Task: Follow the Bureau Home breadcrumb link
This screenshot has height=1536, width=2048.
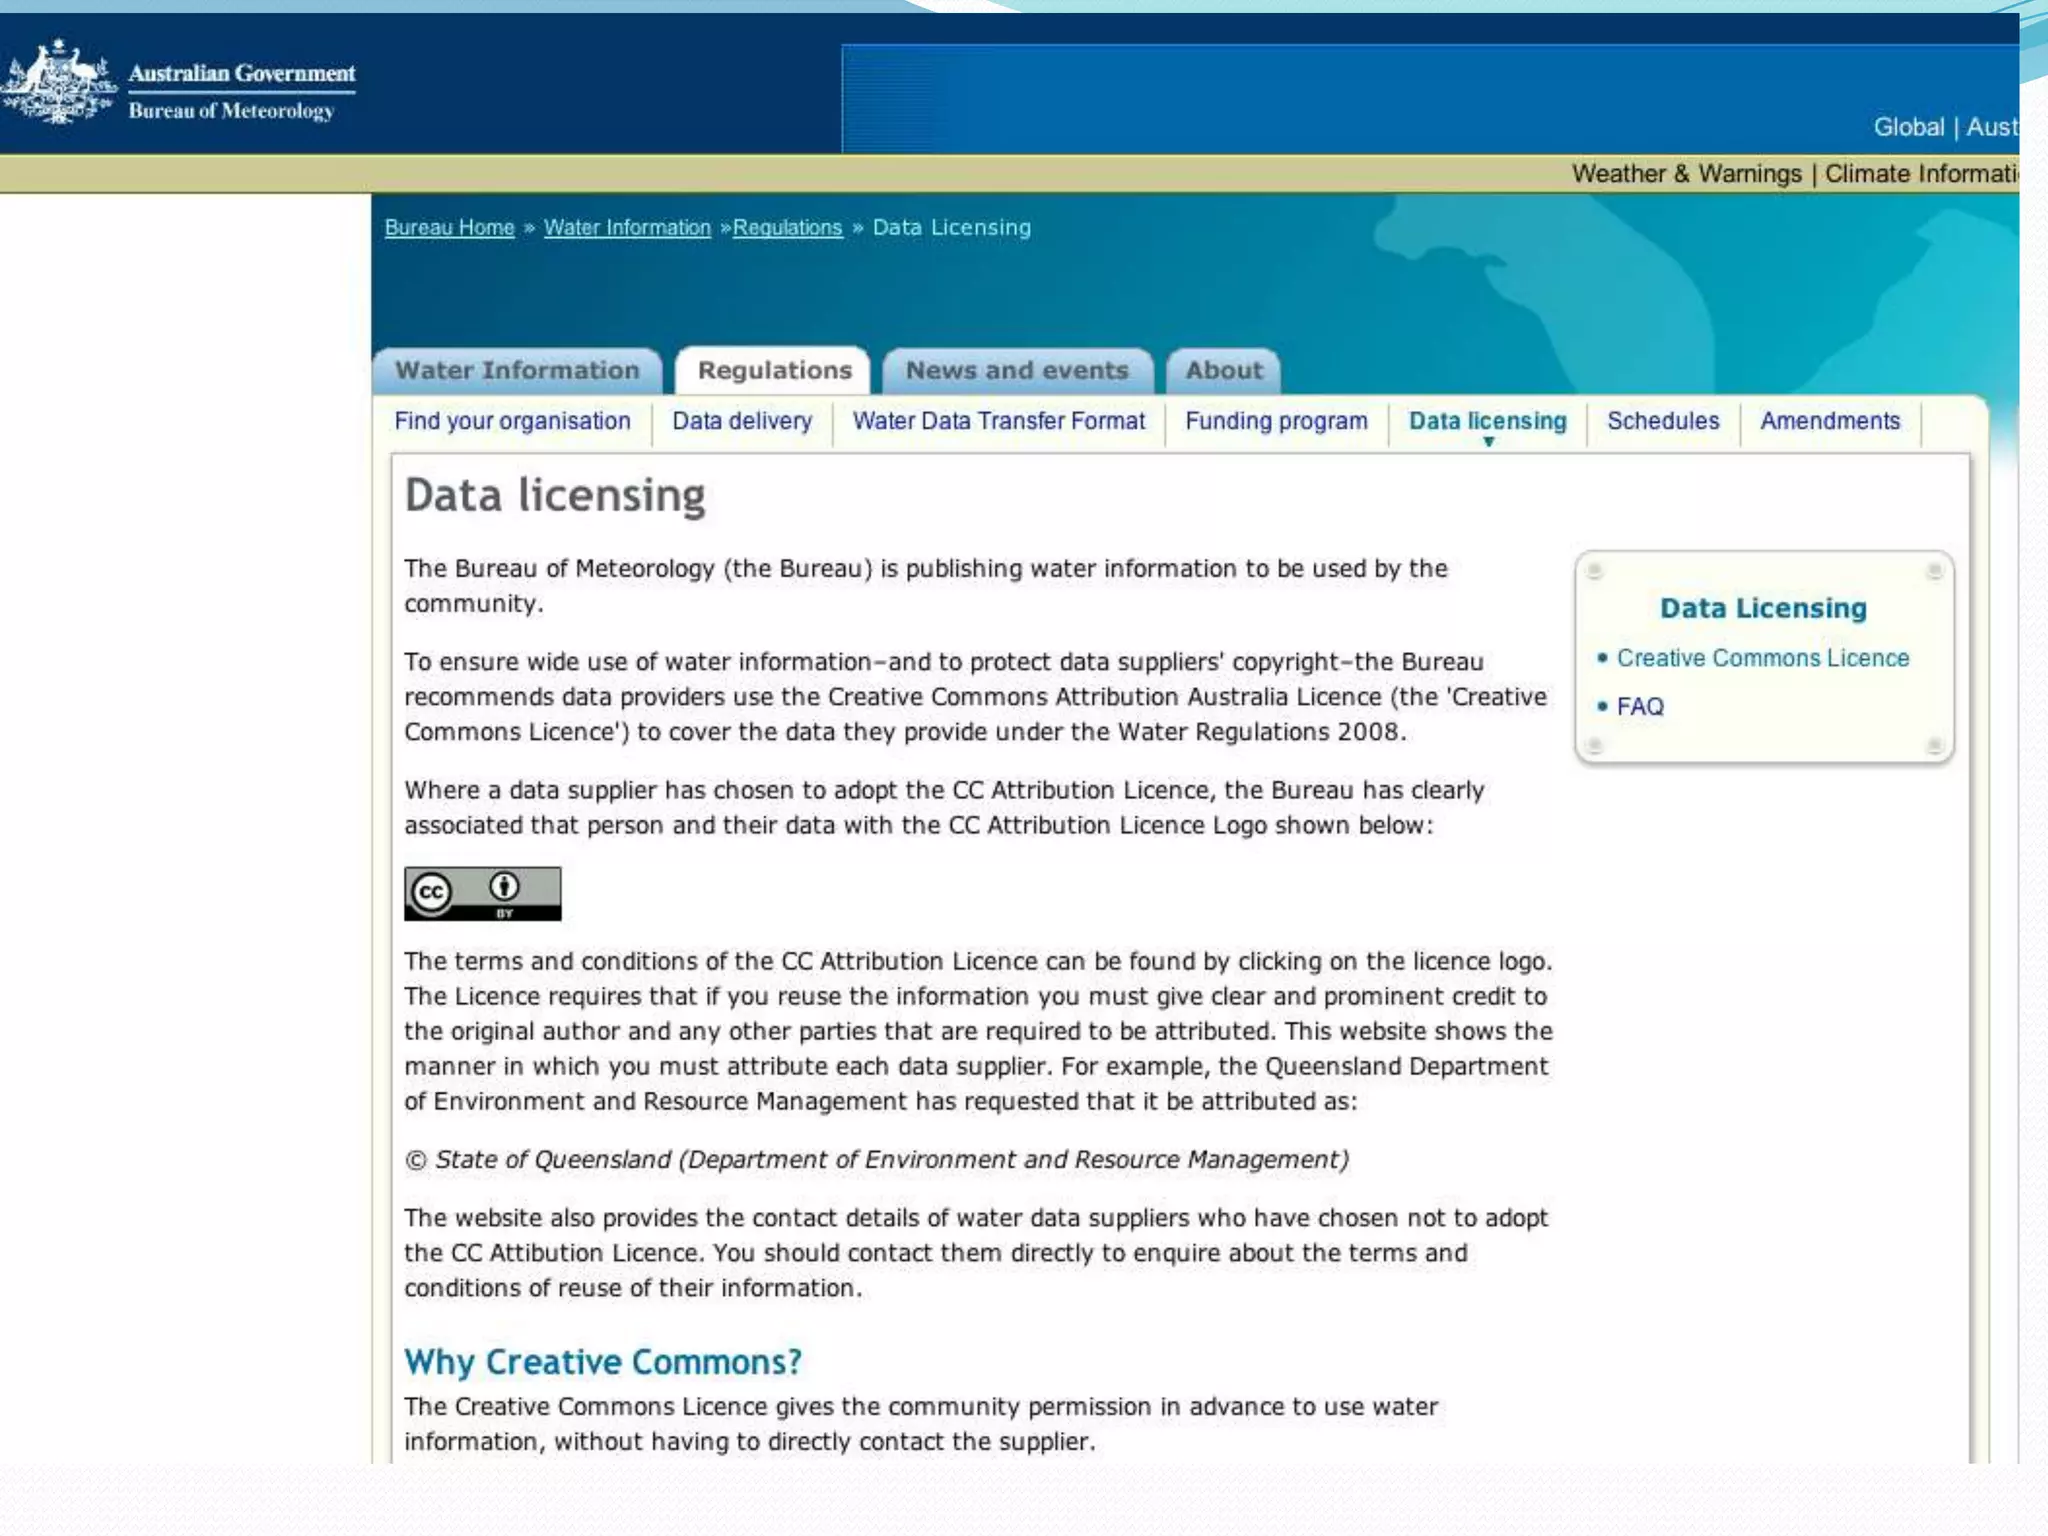Action: click(449, 228)
